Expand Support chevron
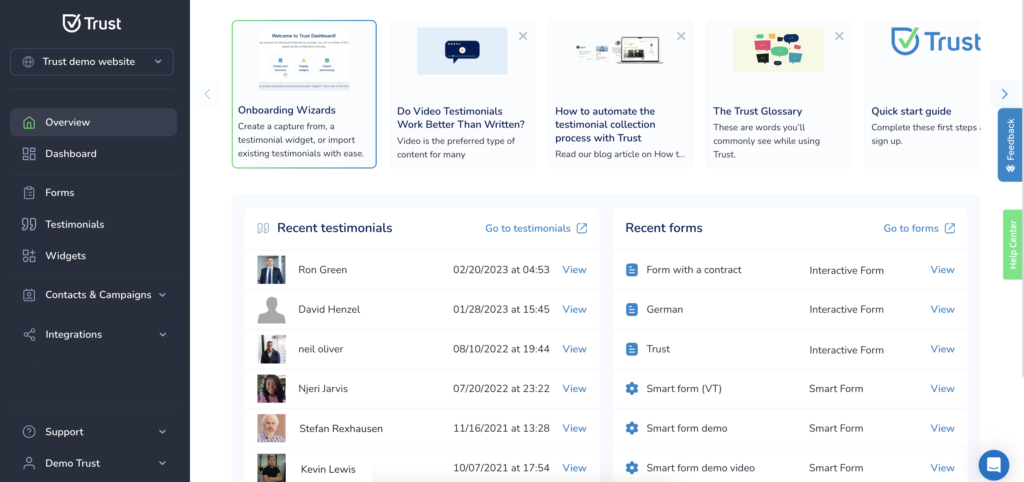 coord(163,432)
